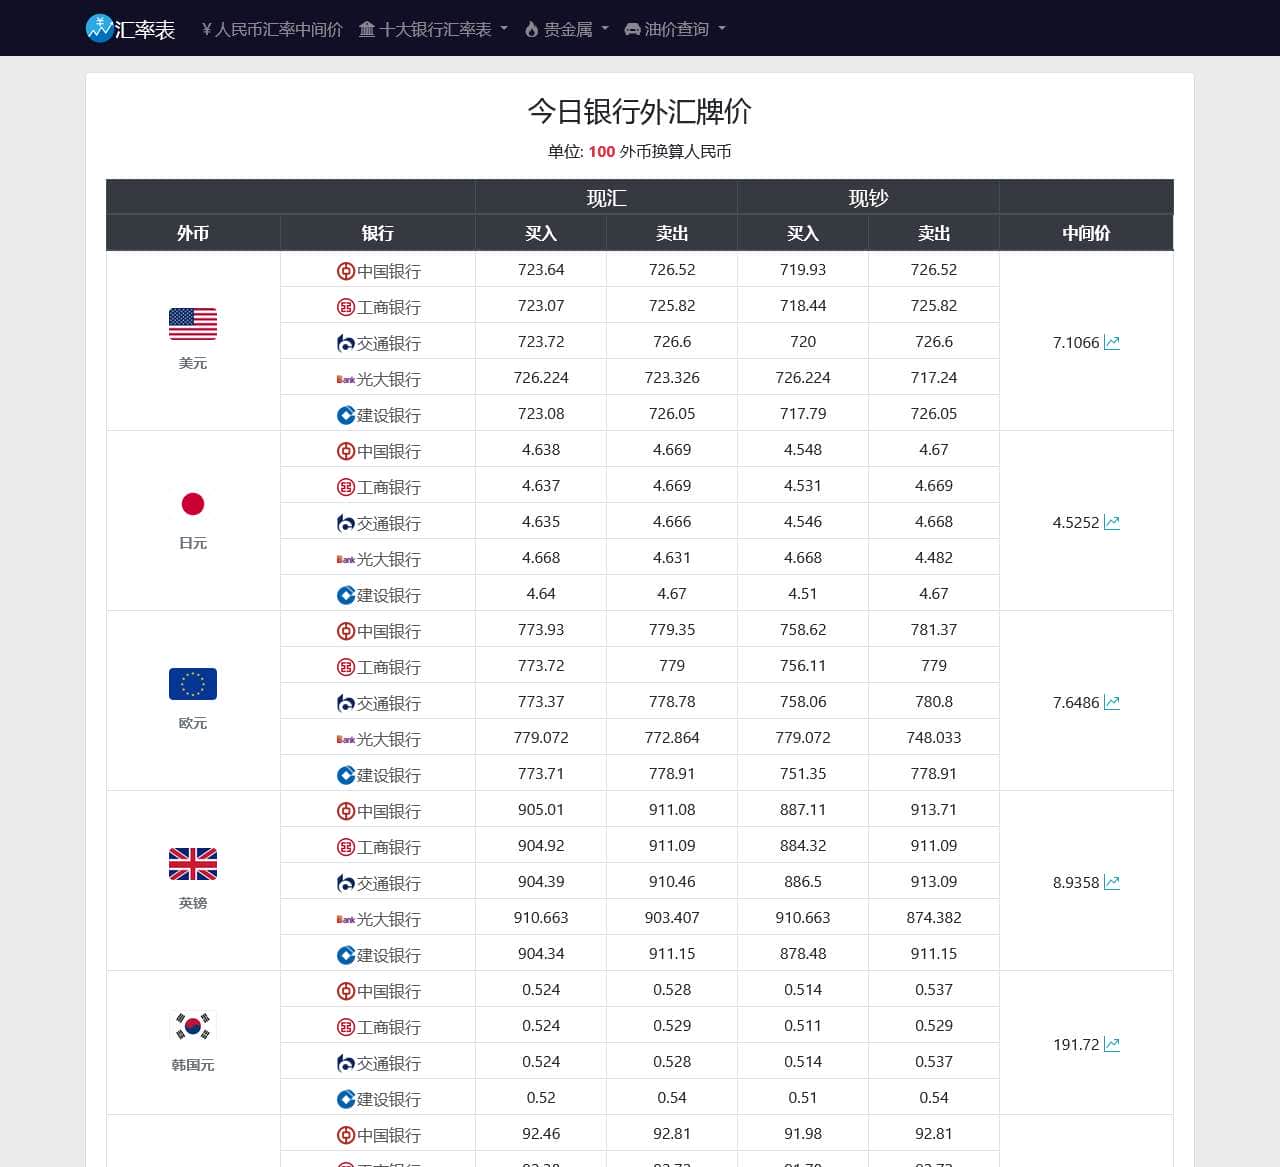Click the 现汇 group header

pyautogui.click(x=606, y=198)
